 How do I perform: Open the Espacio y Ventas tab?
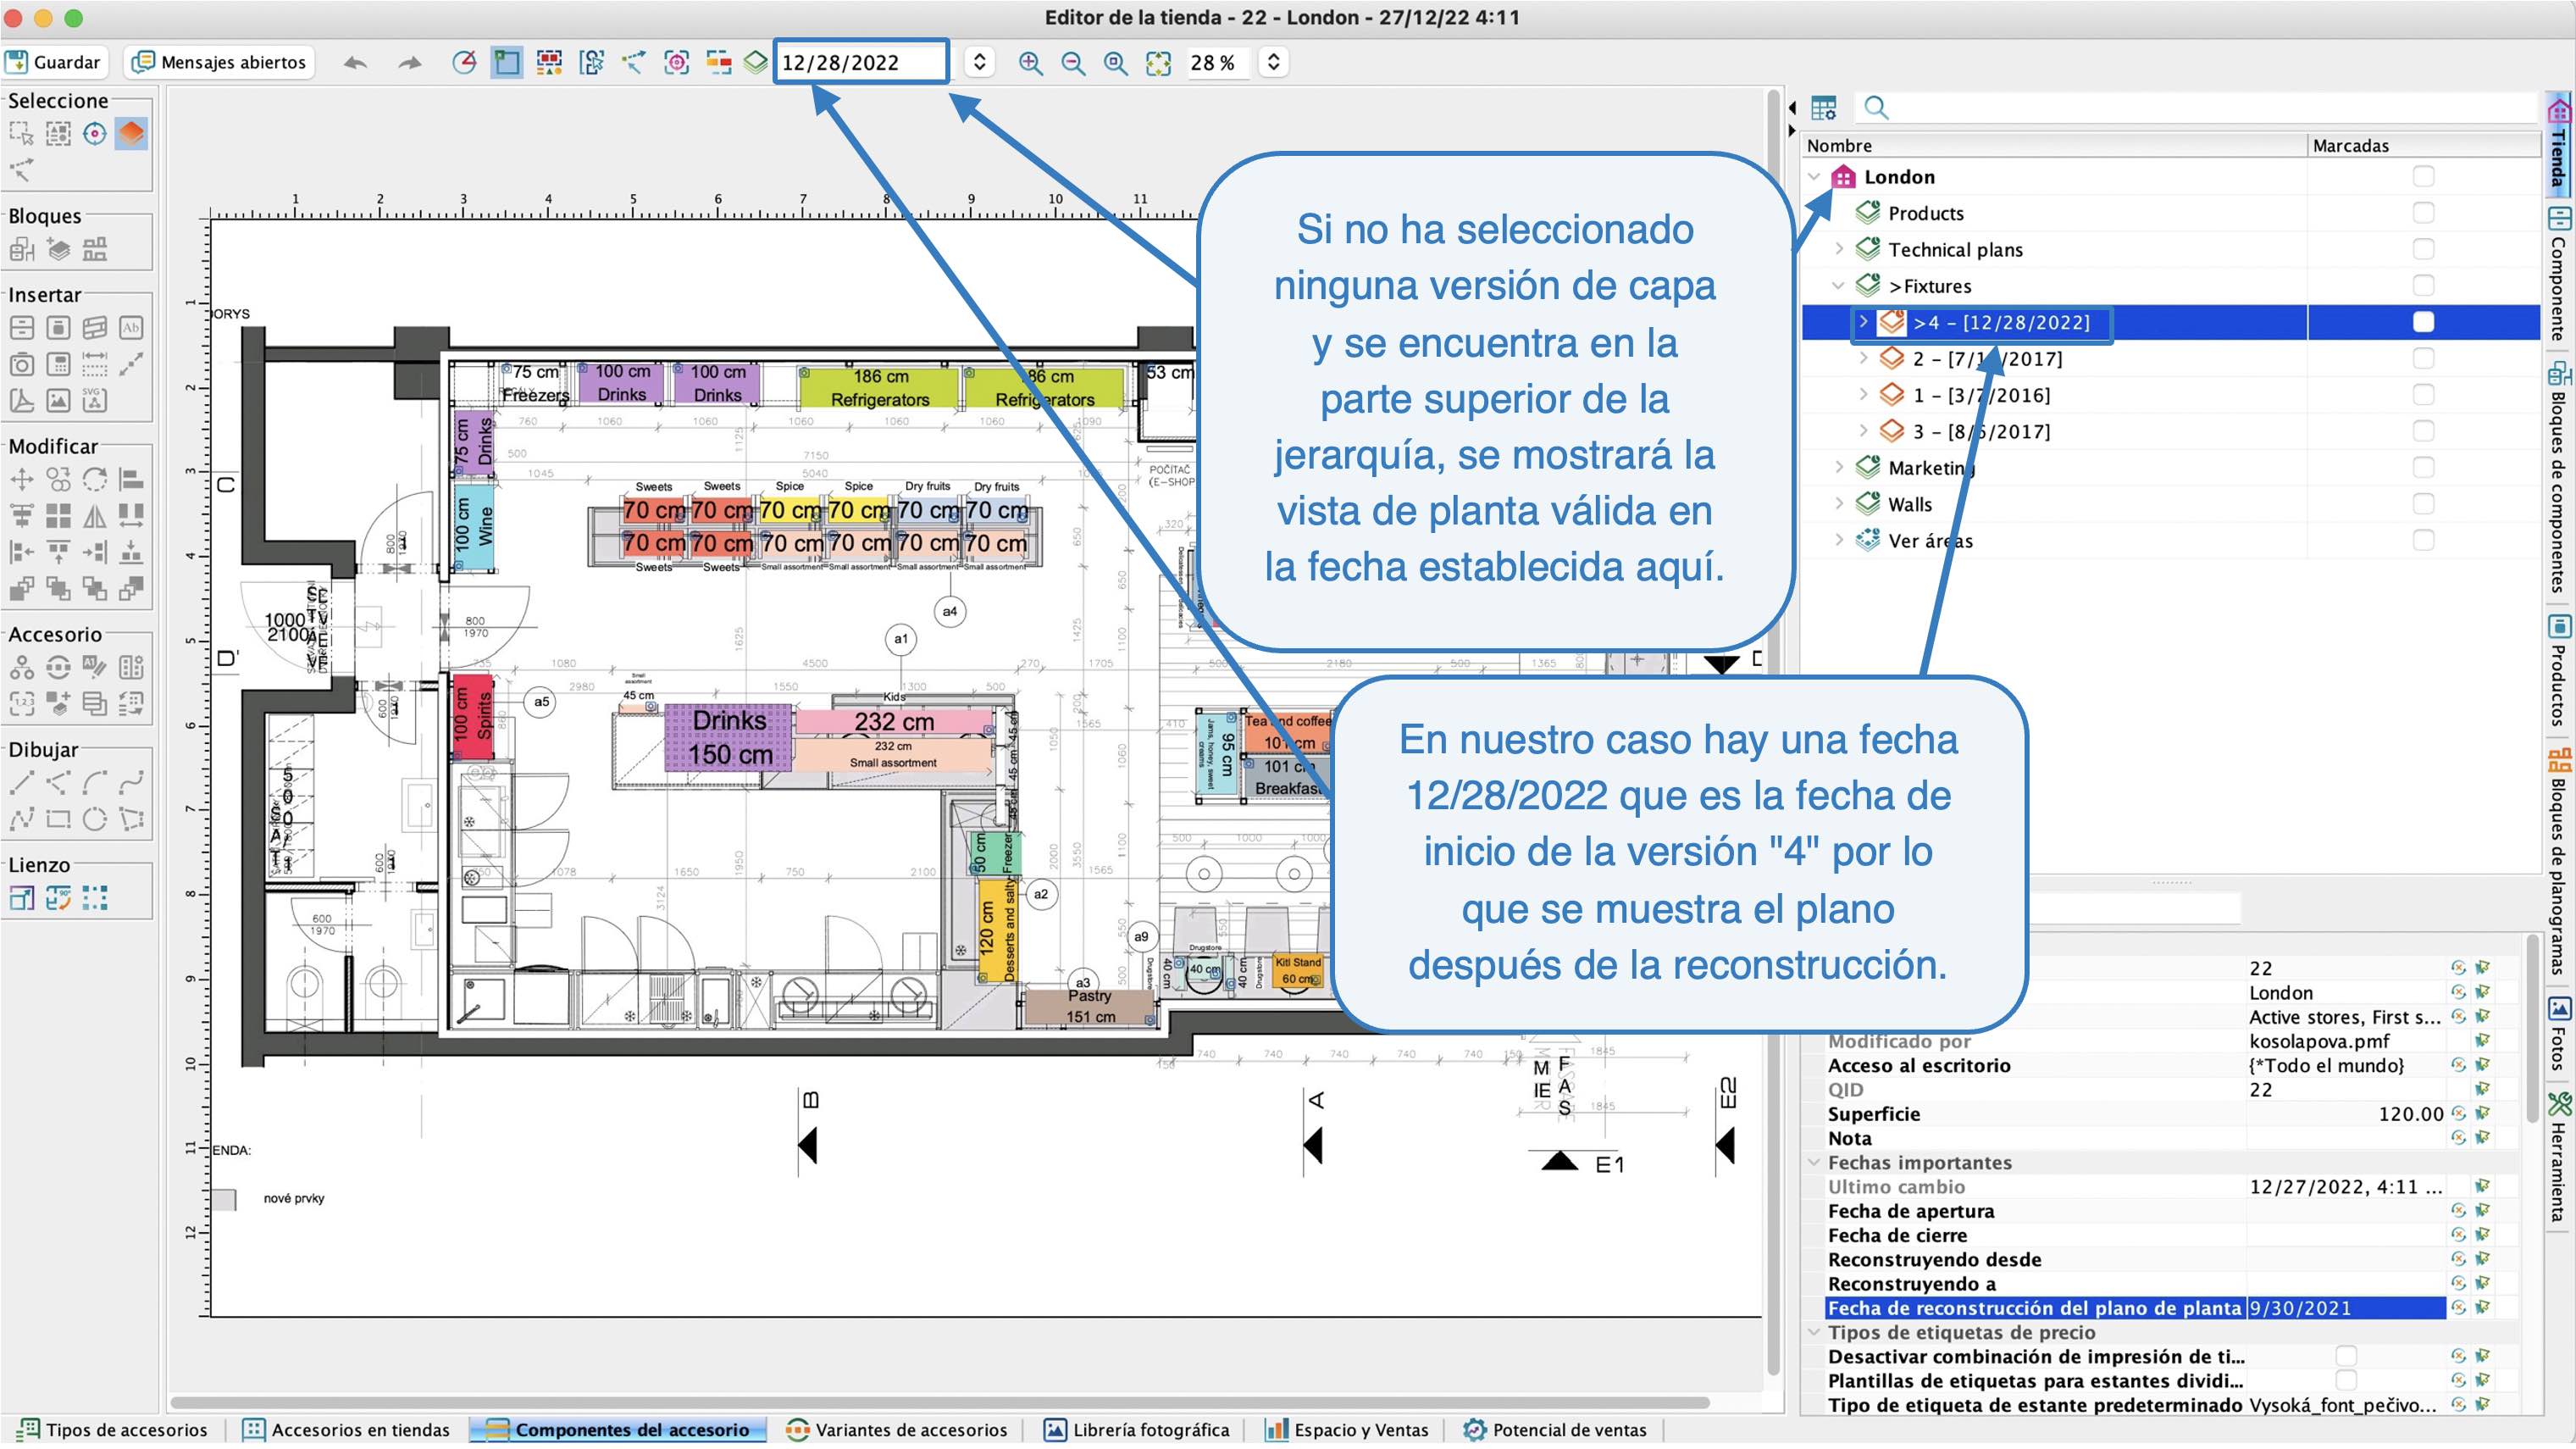pos(1346,1430)
